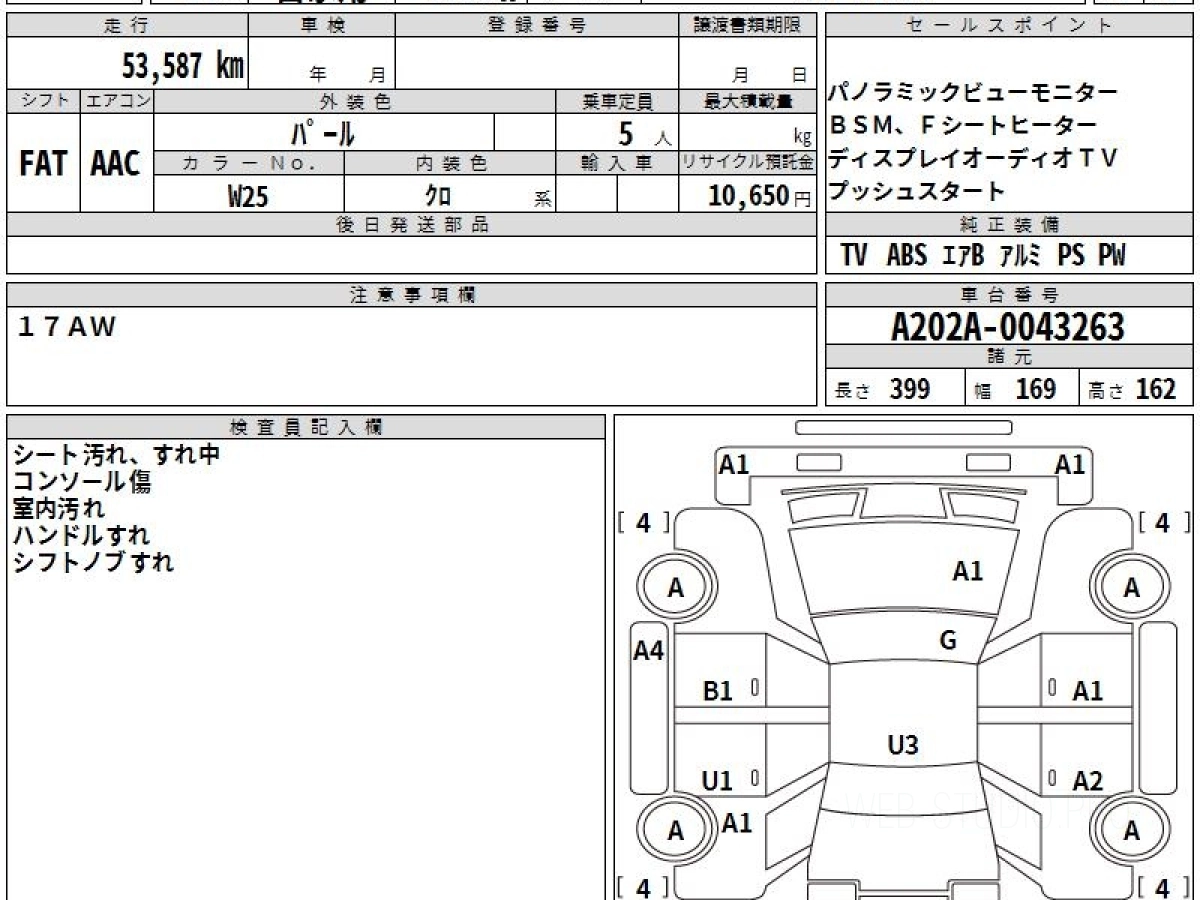Click the シフトノブすれ remark

coord(93,563)
